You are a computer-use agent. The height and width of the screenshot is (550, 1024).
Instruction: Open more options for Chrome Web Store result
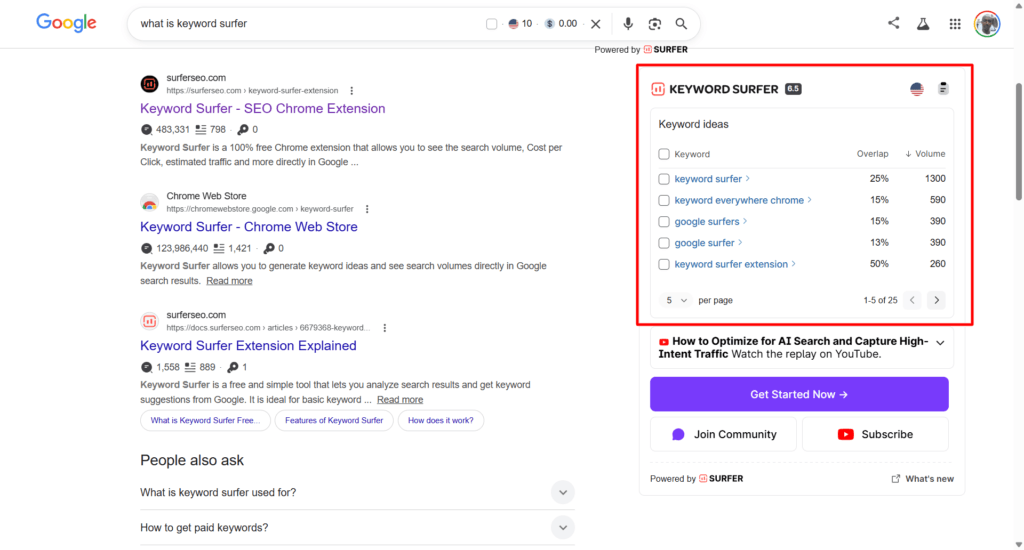point(367,209)
